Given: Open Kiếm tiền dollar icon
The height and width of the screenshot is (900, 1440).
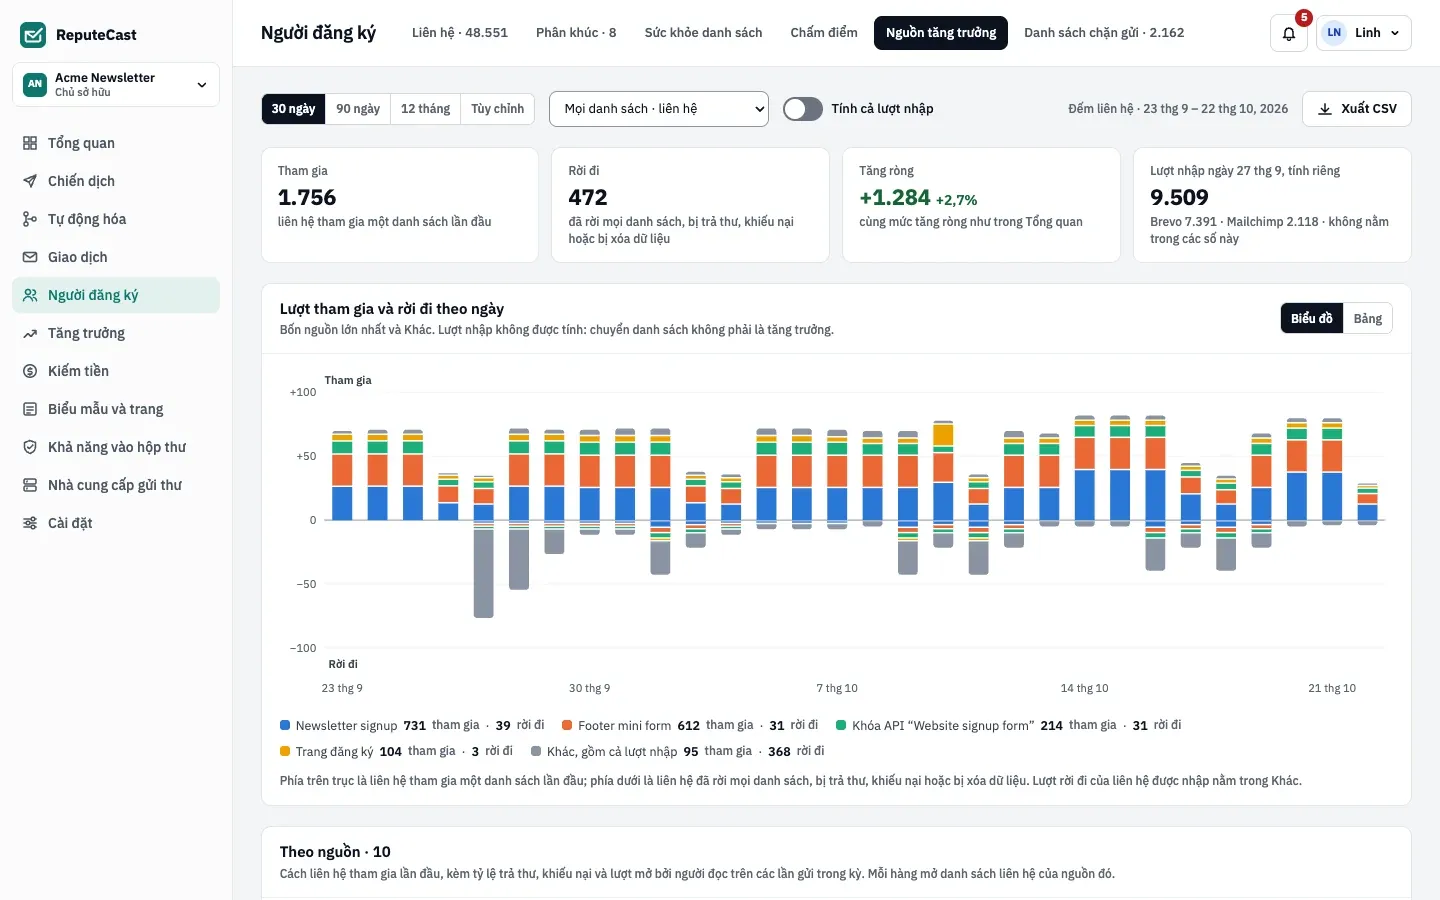Looking at the screenshot, I should (30, 371).
